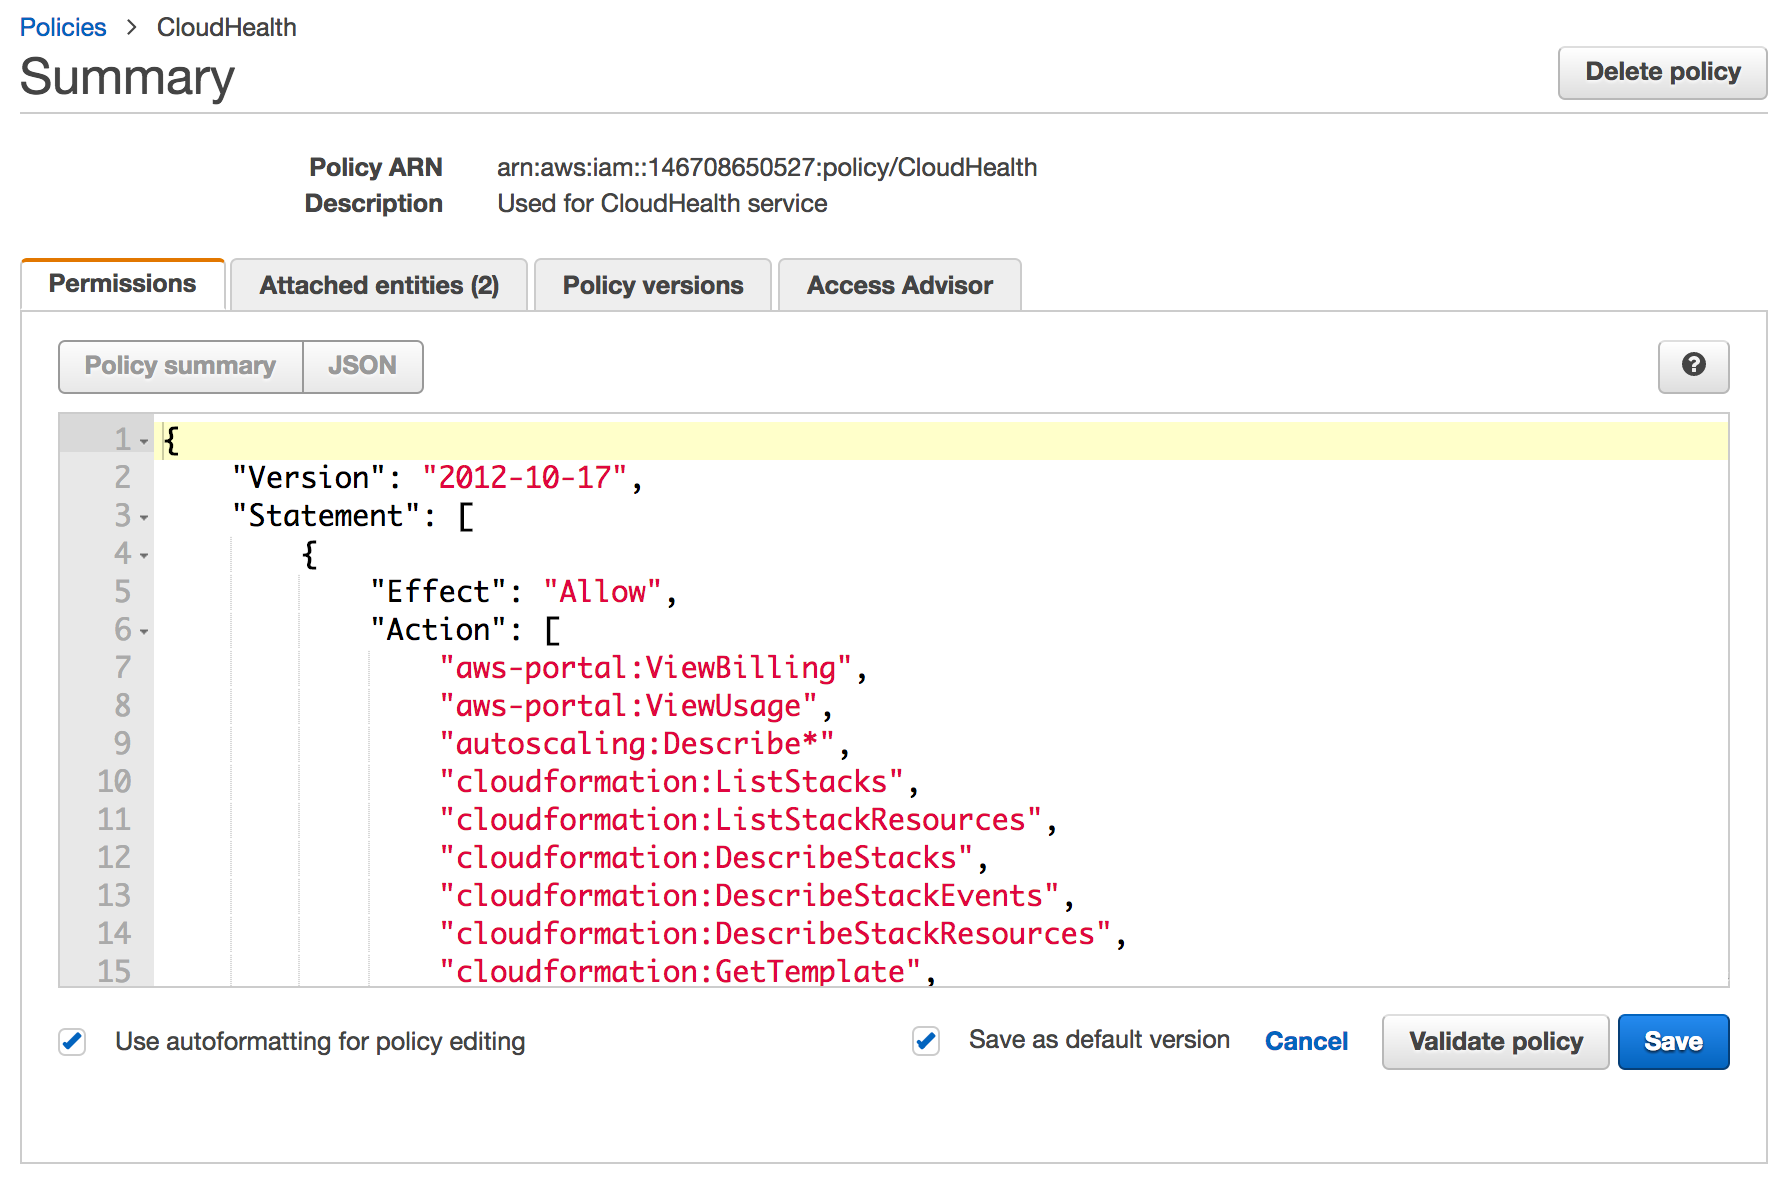Viewport: 1788px width, 1192px height.
Task: Collapse the Action array at line 6
Action: pos(145,631)
